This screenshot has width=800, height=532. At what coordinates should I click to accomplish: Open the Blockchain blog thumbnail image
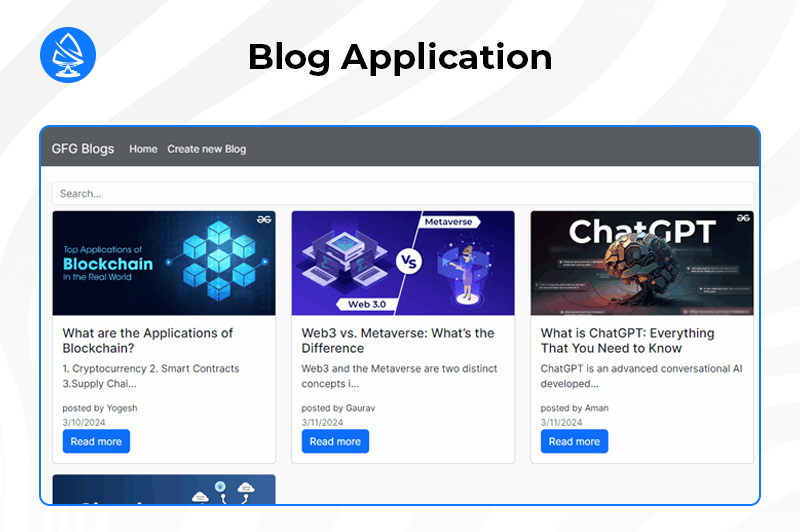[x=164, y=263]
